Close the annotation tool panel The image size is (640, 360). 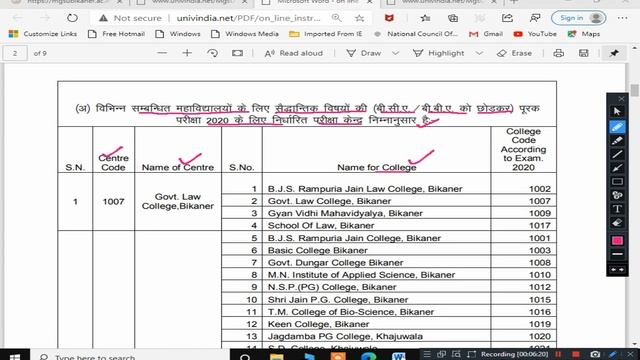[621, 99]
